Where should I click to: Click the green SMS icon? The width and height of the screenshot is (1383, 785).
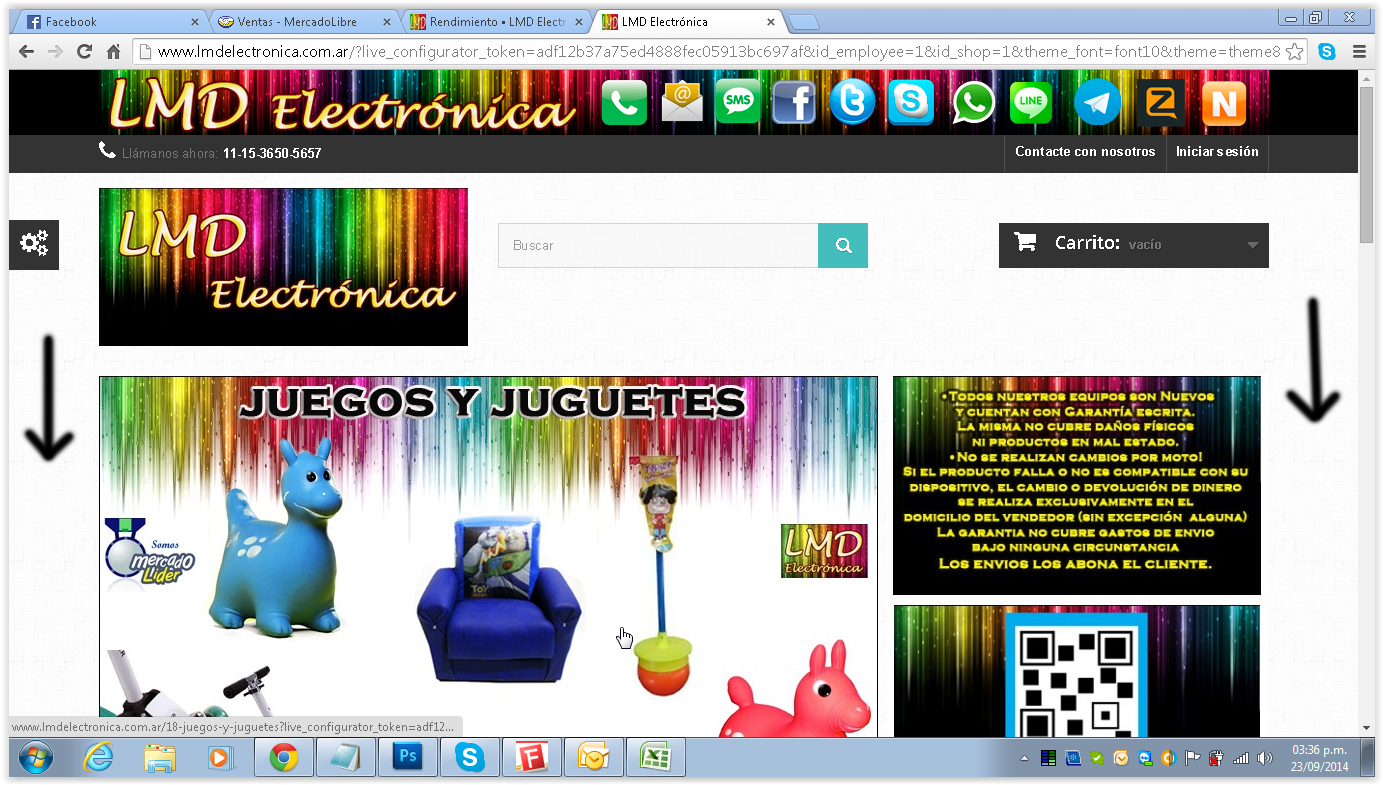[738, 102]
